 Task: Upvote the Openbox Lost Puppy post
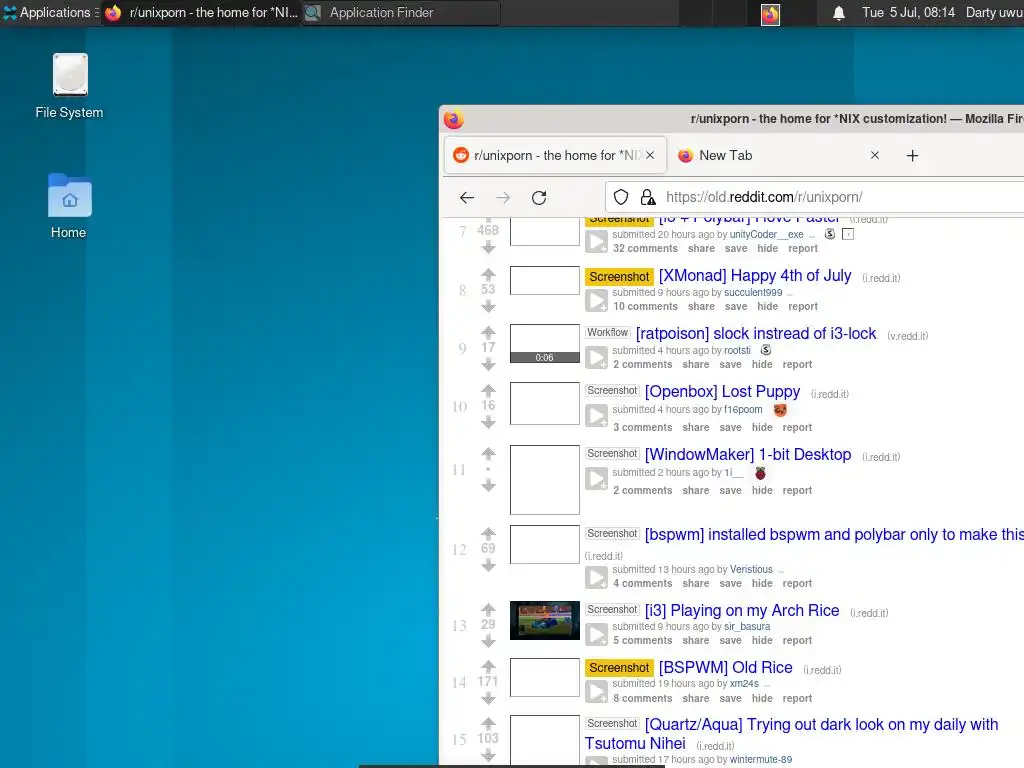(x=488, y=390)
